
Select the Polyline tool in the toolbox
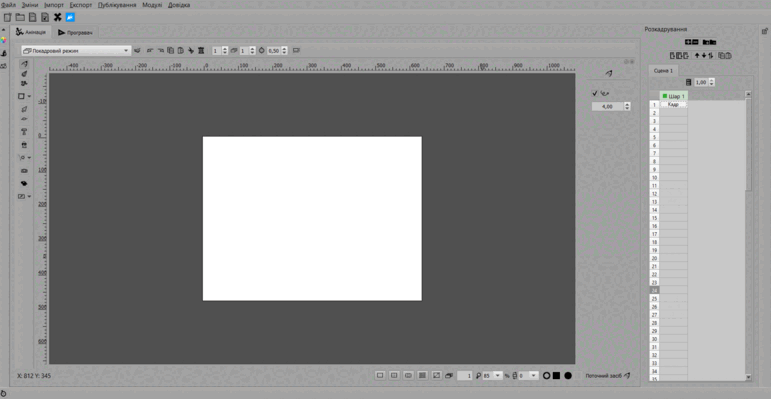coord(24,83)
